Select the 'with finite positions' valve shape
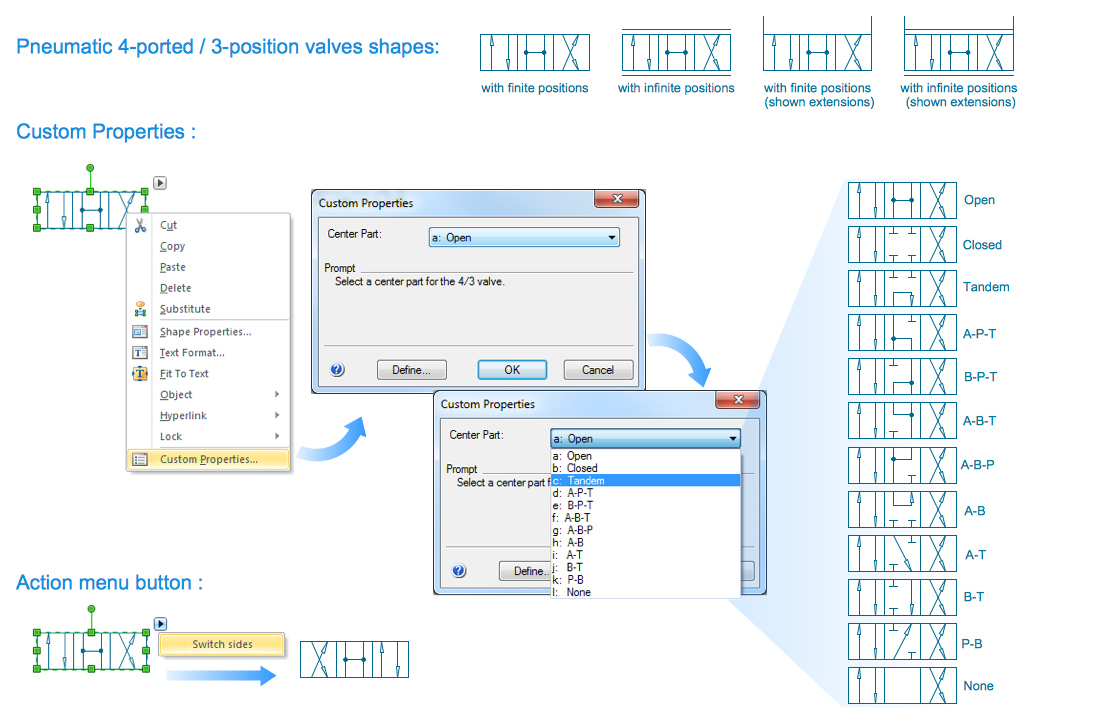 point(535,53)
